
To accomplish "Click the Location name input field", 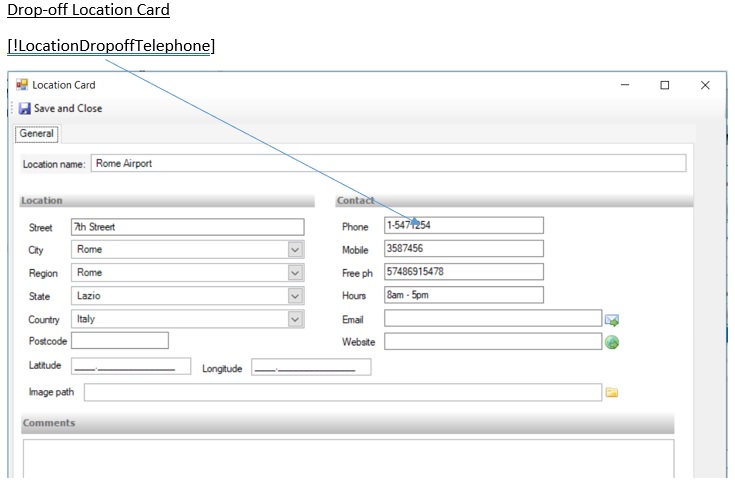I will pyautogui.click(x=388, y=163).
